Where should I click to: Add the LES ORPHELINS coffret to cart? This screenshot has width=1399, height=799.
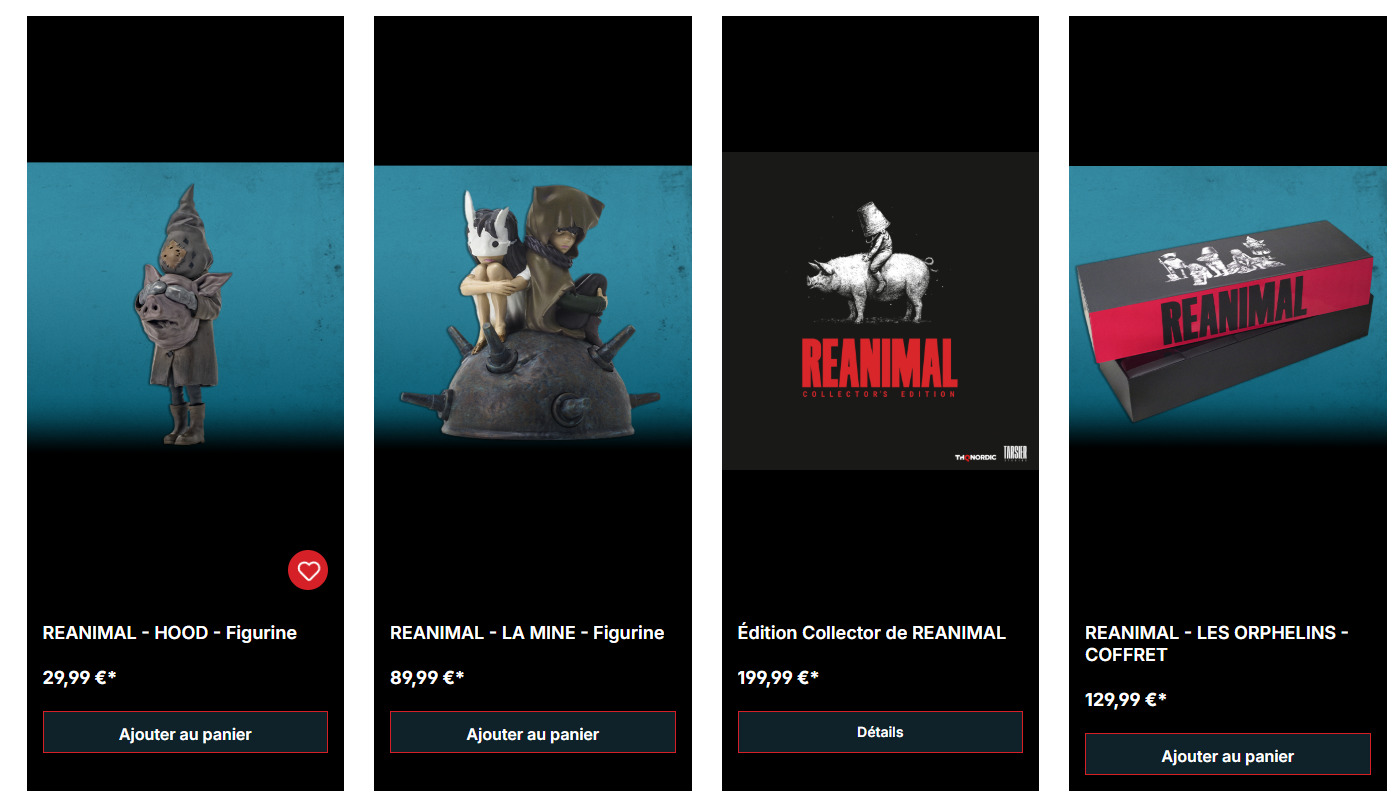point(1228,755)
